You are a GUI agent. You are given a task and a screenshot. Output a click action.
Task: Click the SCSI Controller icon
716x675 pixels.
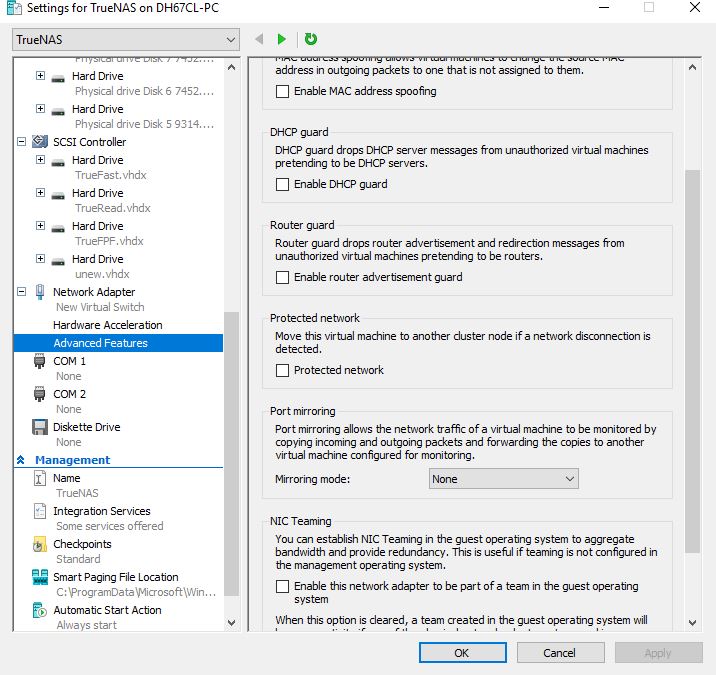coord(40,142)
